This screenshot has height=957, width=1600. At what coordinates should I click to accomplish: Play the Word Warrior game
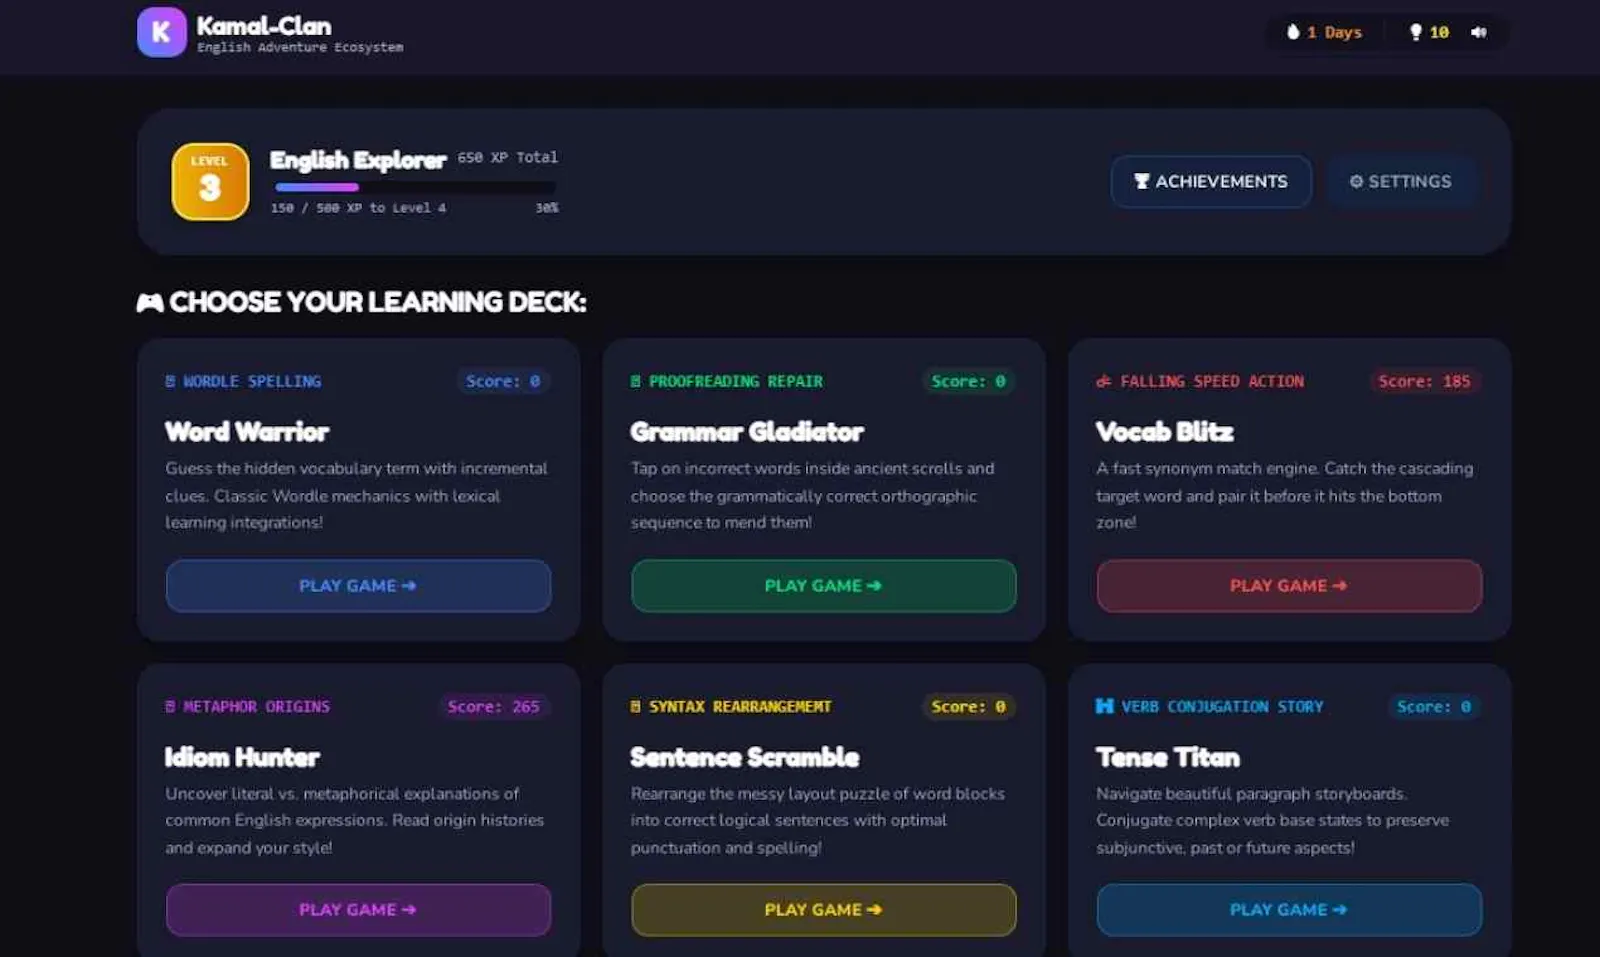(x=358, y=586)
